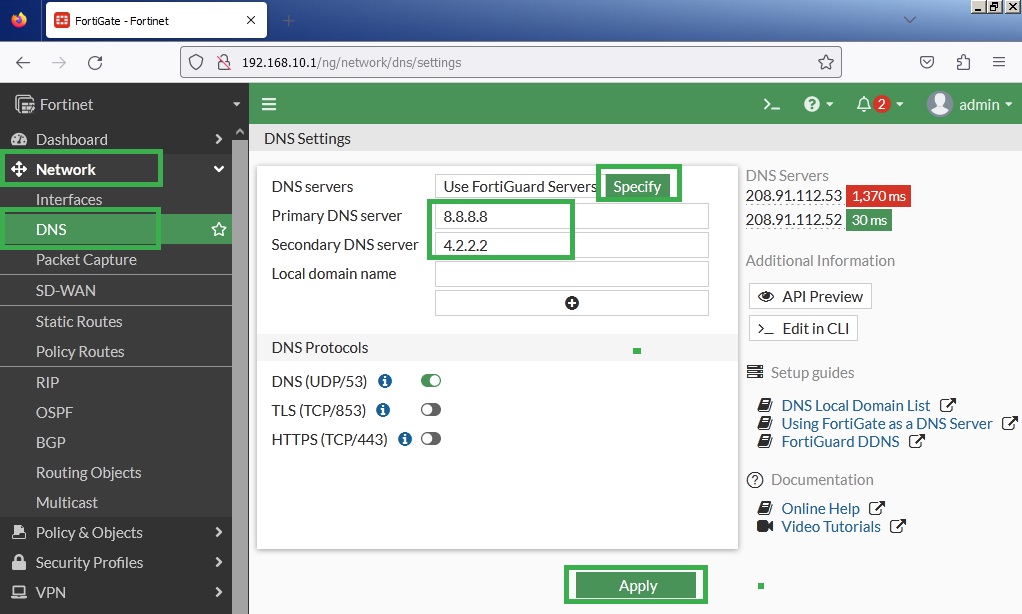
Task: Enable the TLS (TCP/853) toggle
Action: click(431, 410)
